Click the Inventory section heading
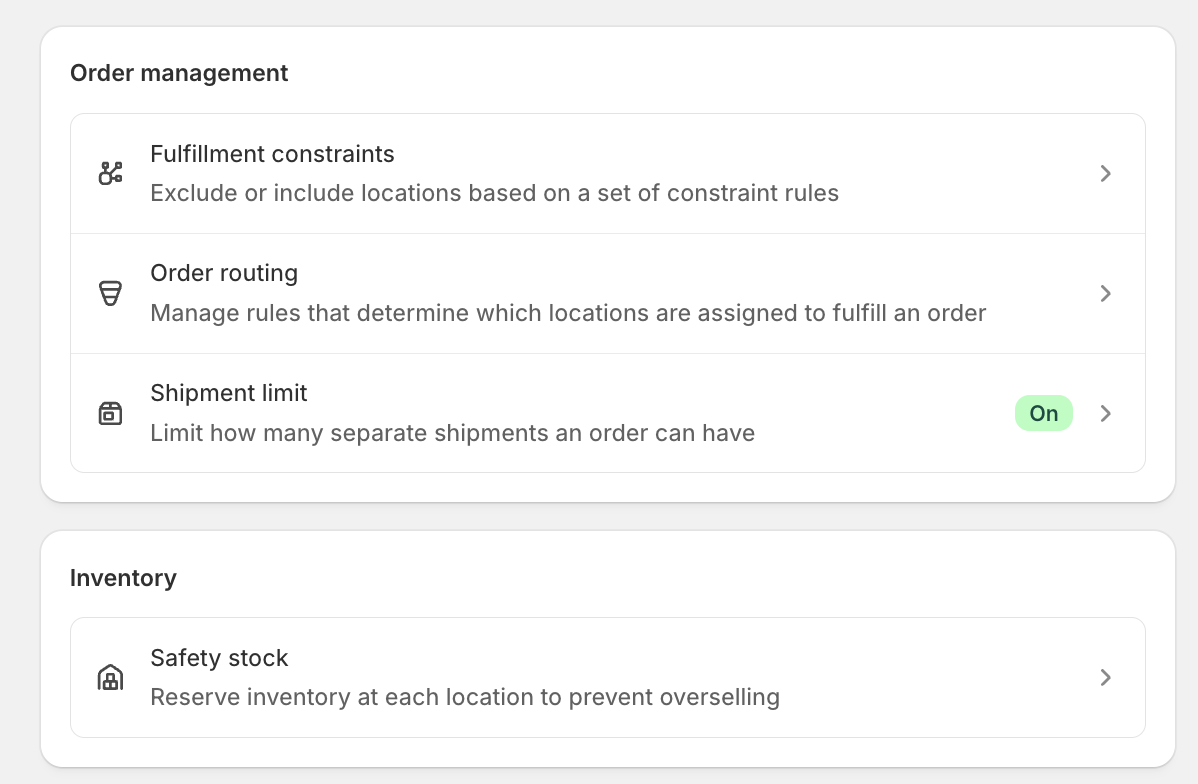The width and height of the screenshot is (1198, 784). click(x=123, y=578)
